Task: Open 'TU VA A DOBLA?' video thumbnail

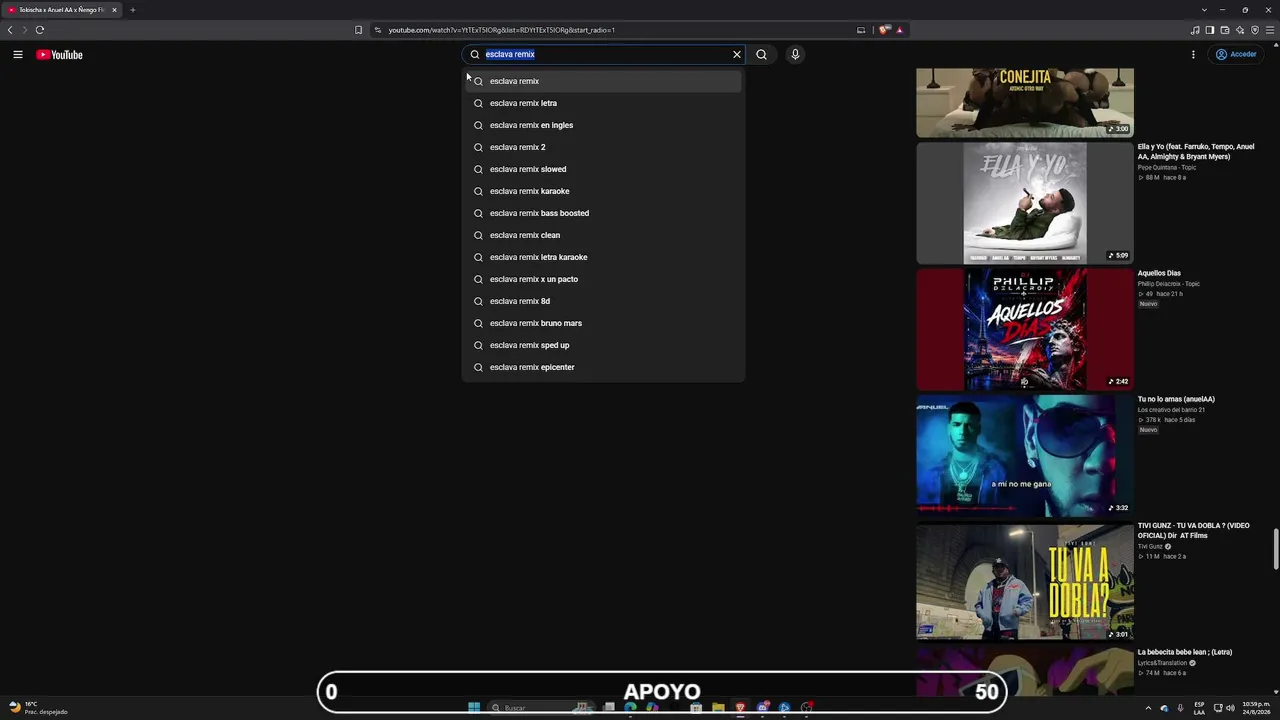Action: tap(1025, 582)
